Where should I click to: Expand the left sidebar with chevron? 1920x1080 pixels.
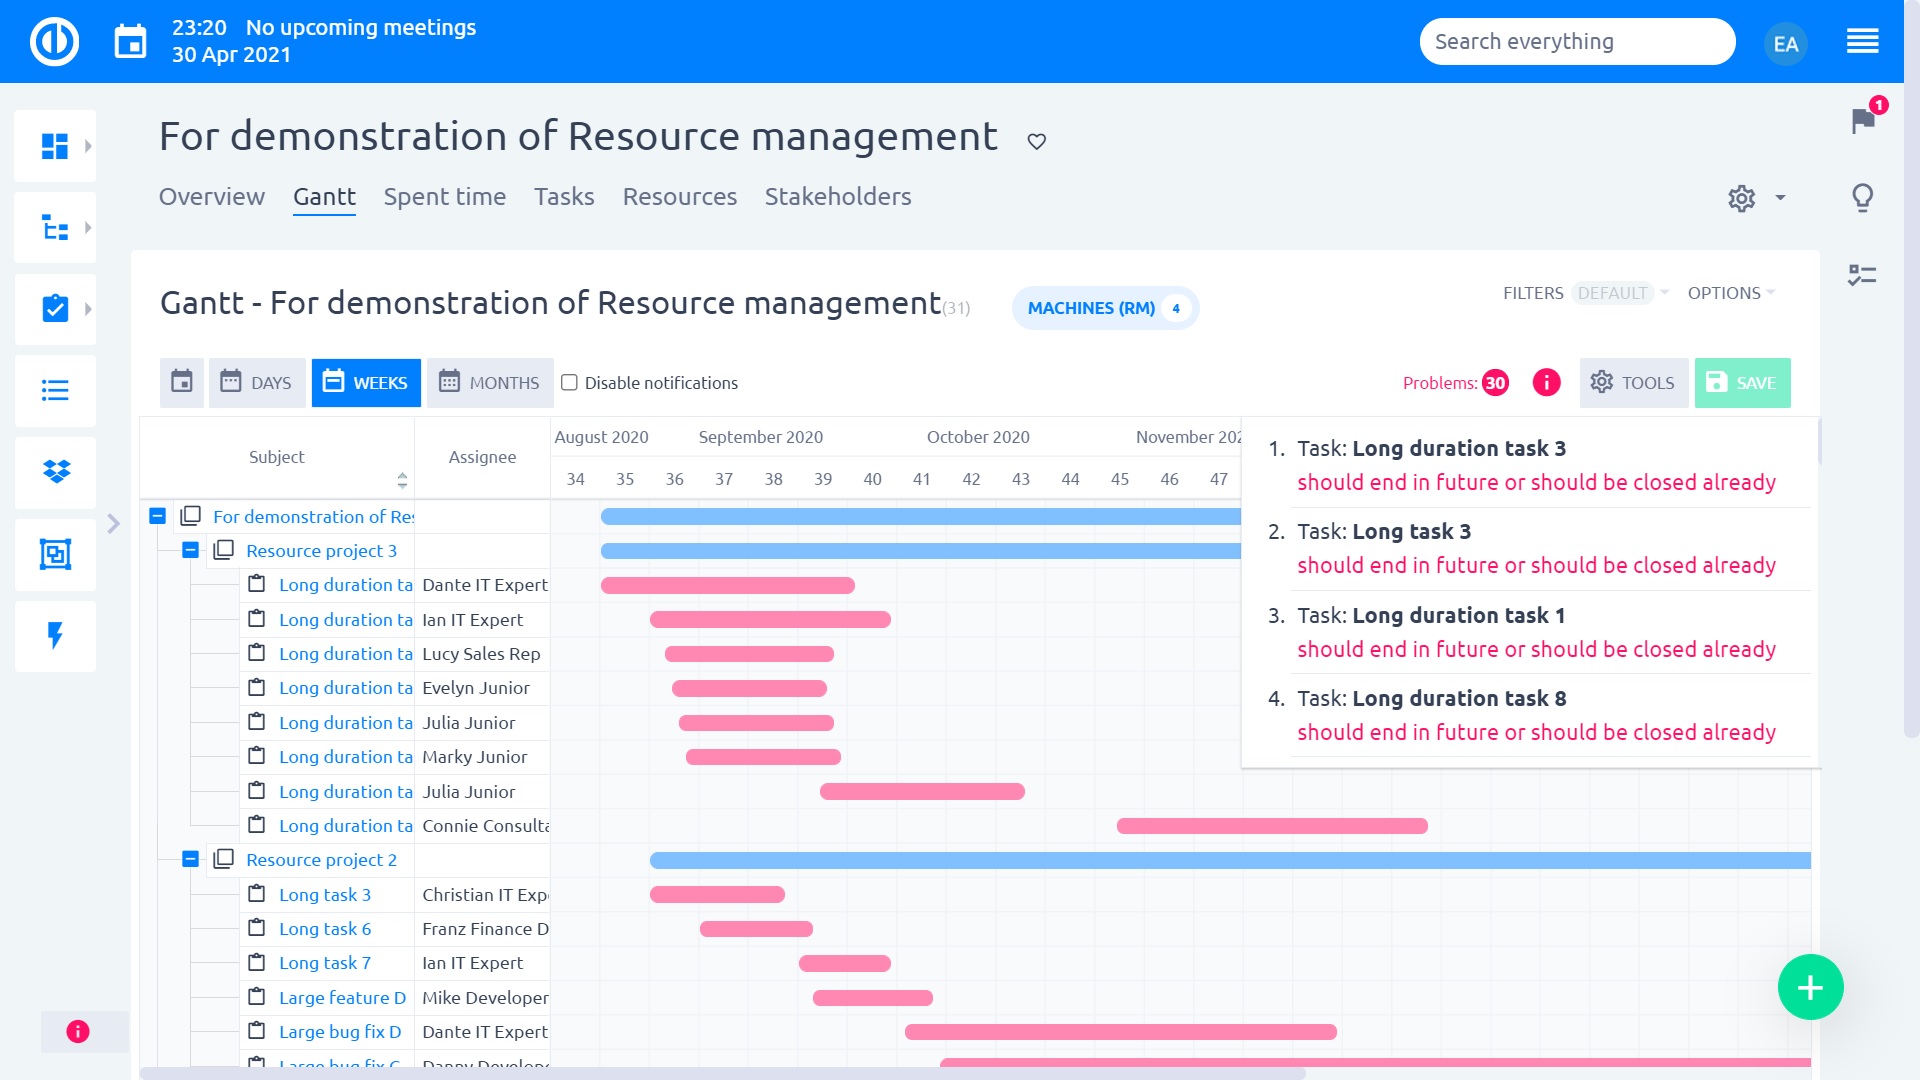tap(113, 523)
